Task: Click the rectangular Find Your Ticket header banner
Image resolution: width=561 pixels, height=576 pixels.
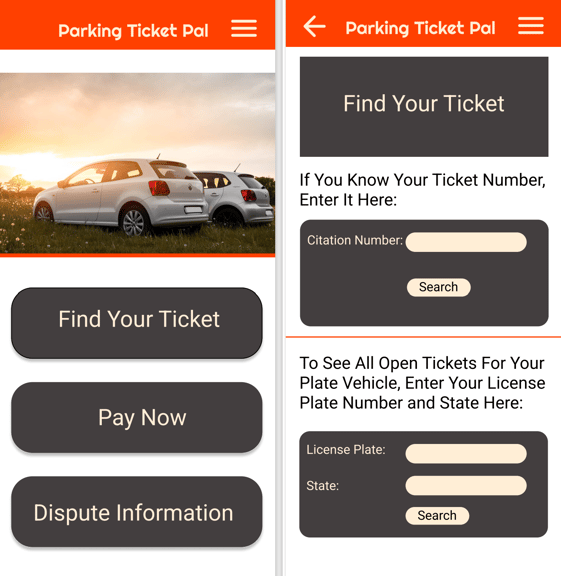Action: (x=424, y=107)
